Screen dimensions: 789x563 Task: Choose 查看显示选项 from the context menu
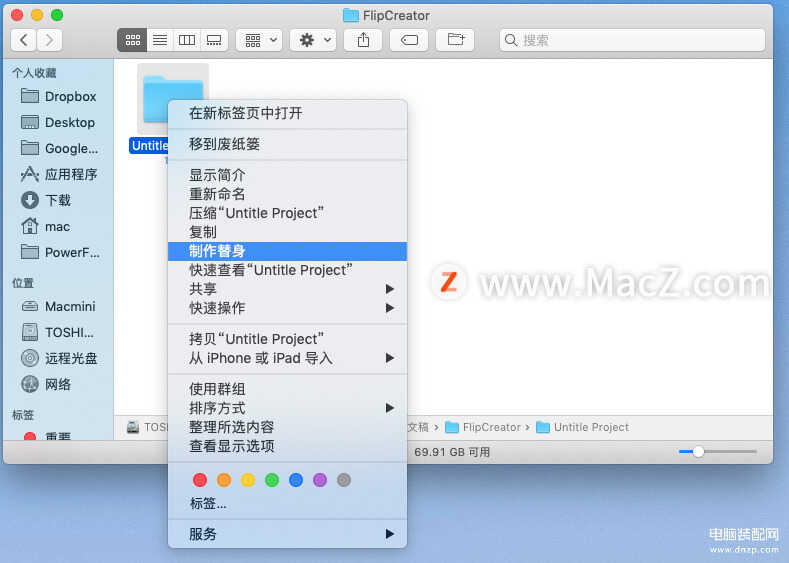click(287, 446)
